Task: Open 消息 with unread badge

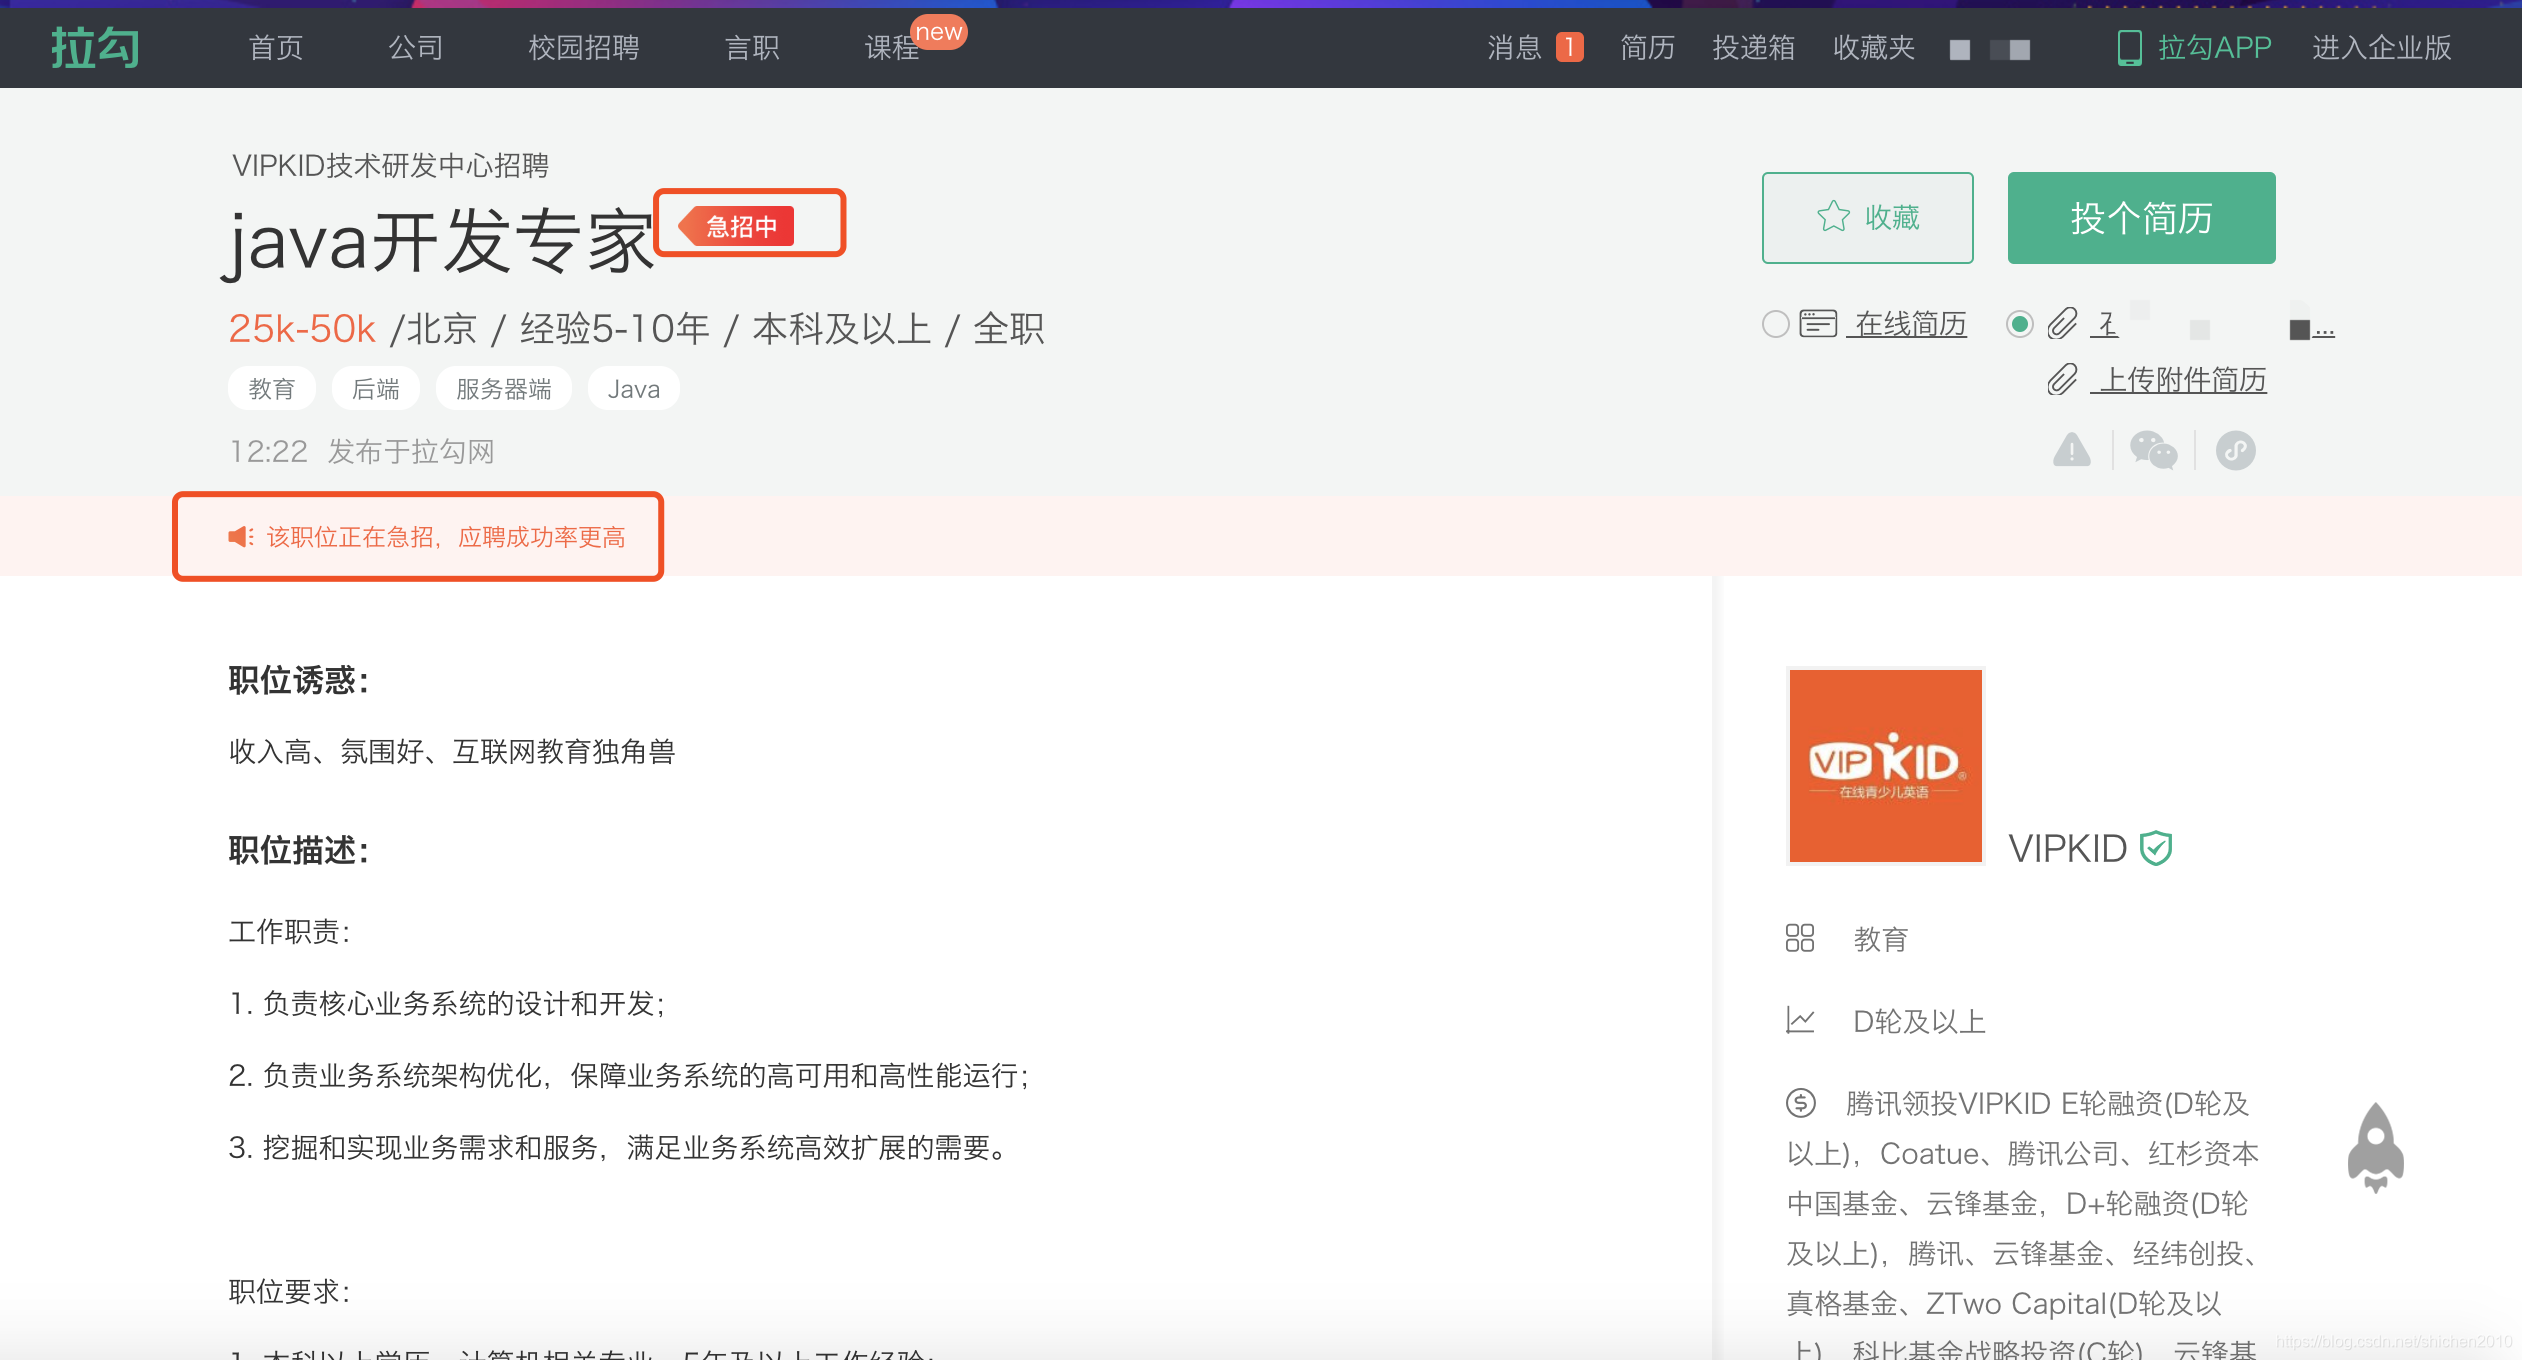Action: (1535, 47)
